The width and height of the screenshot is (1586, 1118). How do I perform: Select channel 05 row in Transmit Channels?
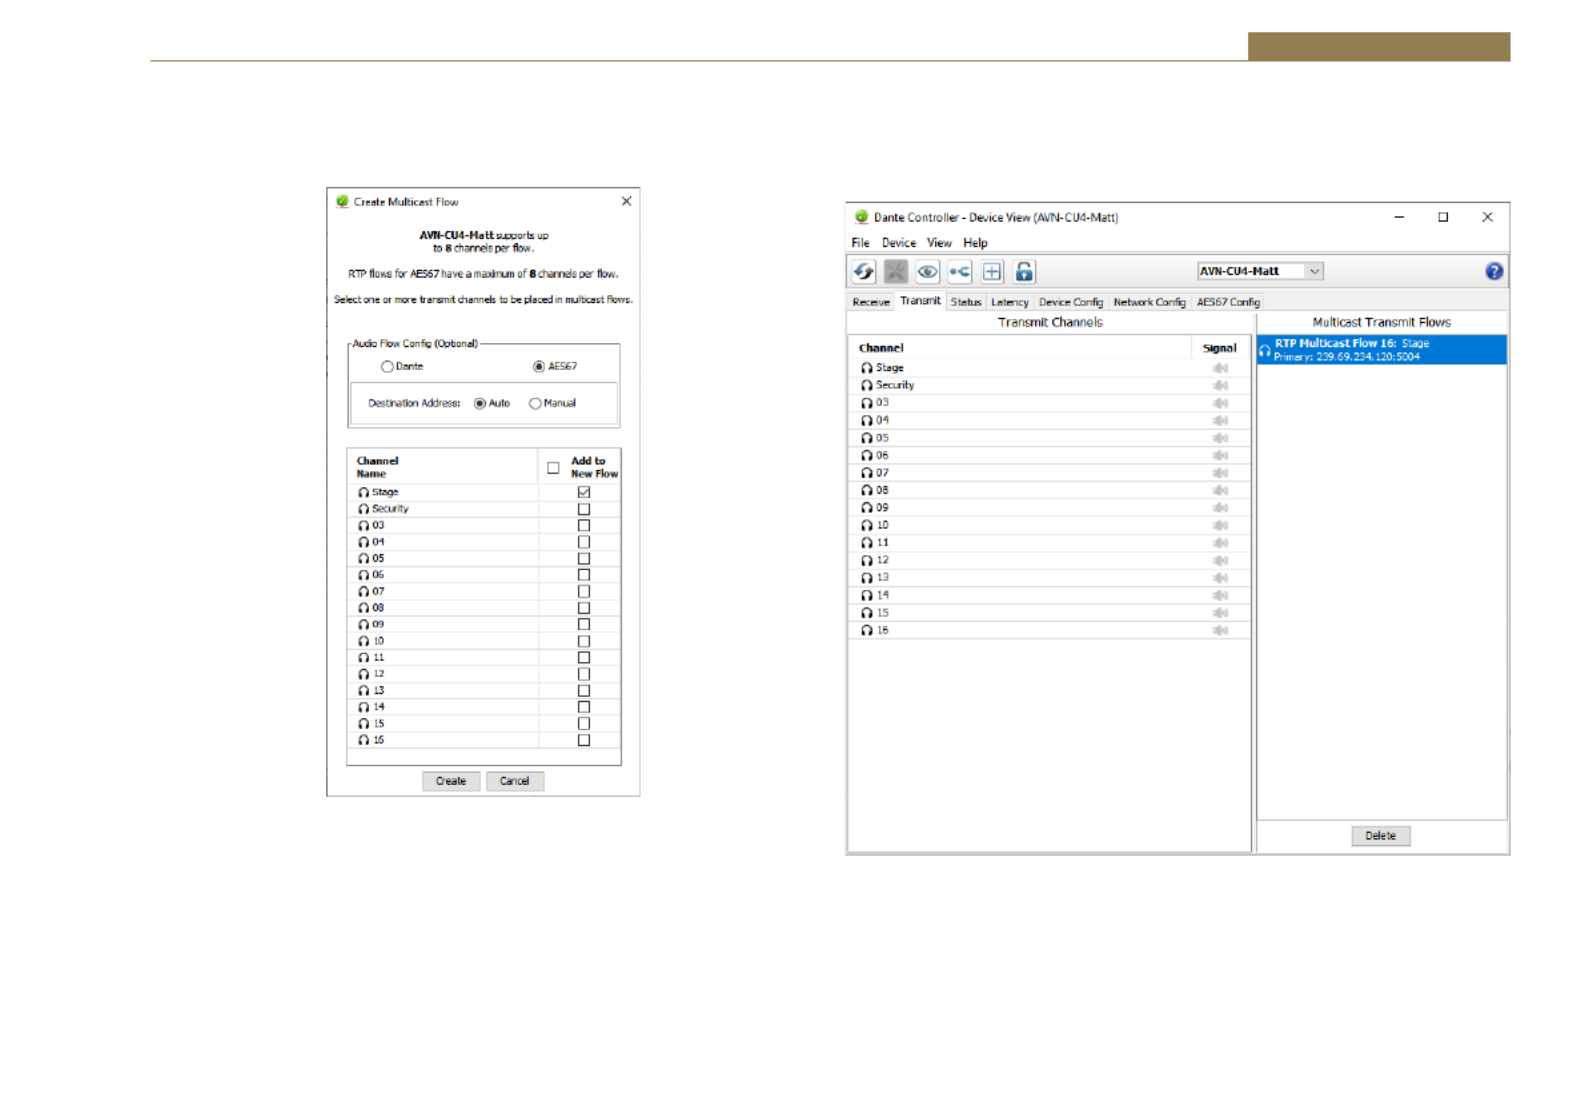coord(1049,438)
